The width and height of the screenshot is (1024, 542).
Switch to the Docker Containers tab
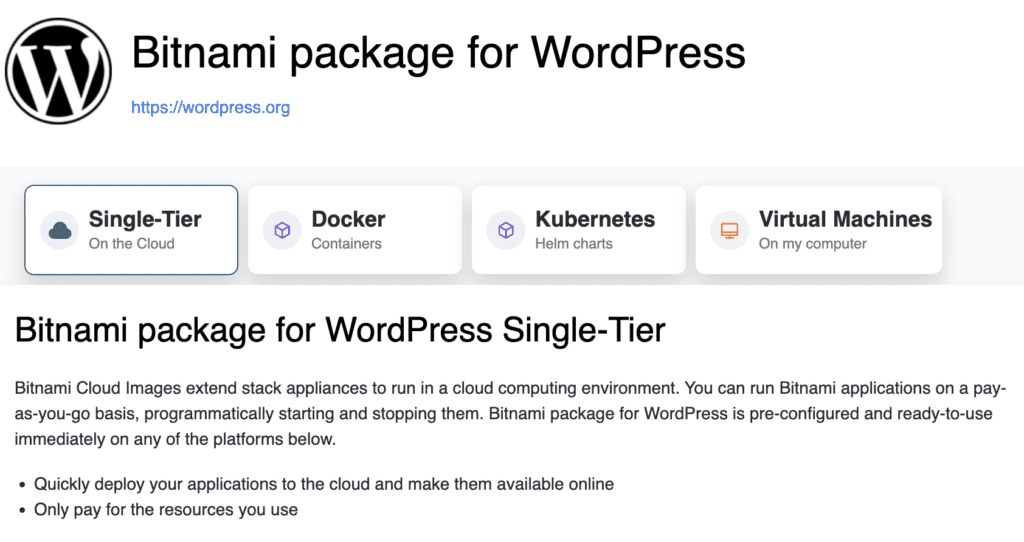click(x=355, y=230)
